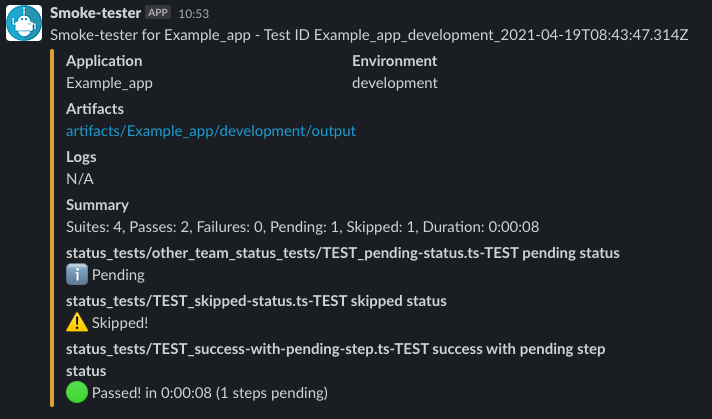Select the Example_app application value
This screenshot has width=712, height=419.
pyautogui.click(x=109, y=83)
